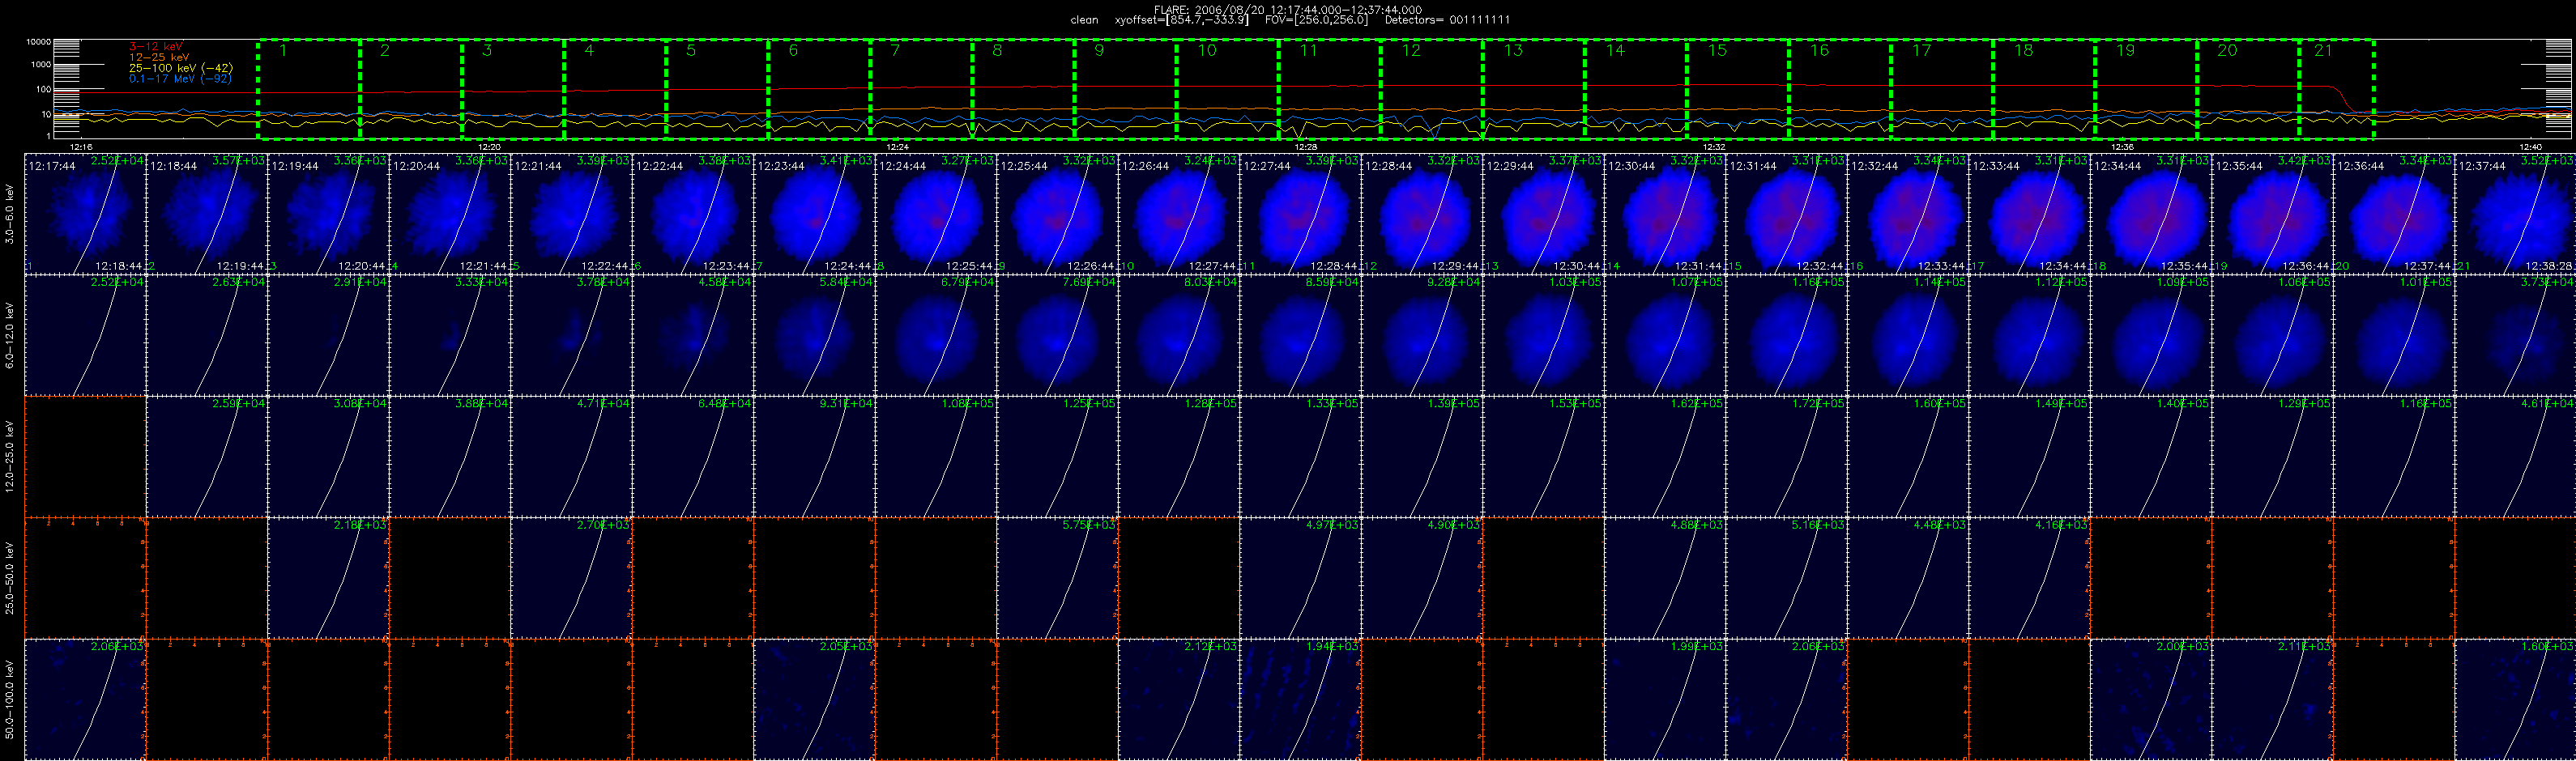Click the 12:32 time axis label
The image size is (2576, 761).
click(x=1714, y=147)
